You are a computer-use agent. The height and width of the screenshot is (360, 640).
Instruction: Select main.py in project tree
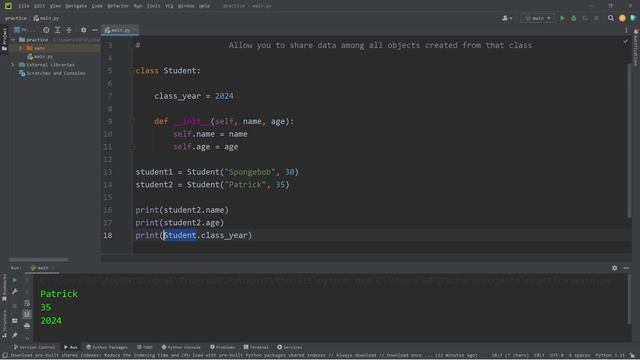40,56
